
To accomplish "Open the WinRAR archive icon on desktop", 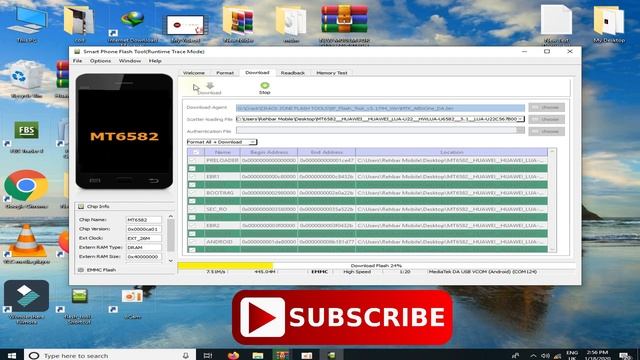I will [x=344, y=18].
